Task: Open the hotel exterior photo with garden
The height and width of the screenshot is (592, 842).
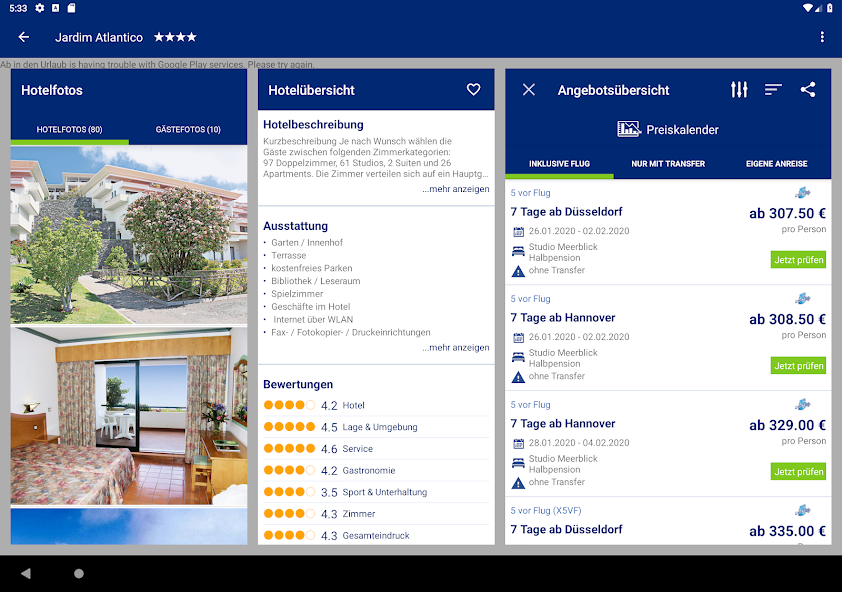Action: click(129, 235)
